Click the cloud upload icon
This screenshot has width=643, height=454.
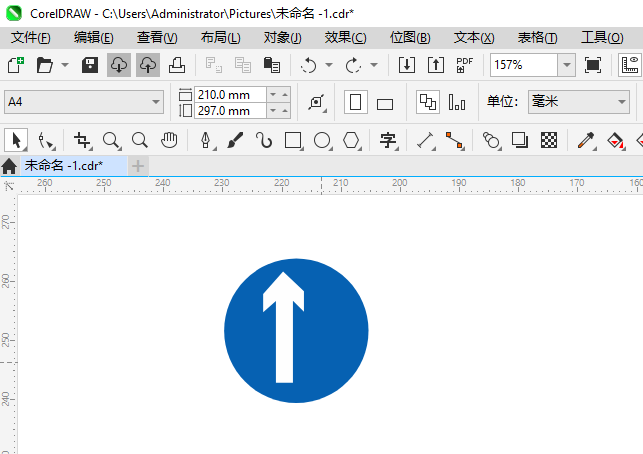point(148,65)
